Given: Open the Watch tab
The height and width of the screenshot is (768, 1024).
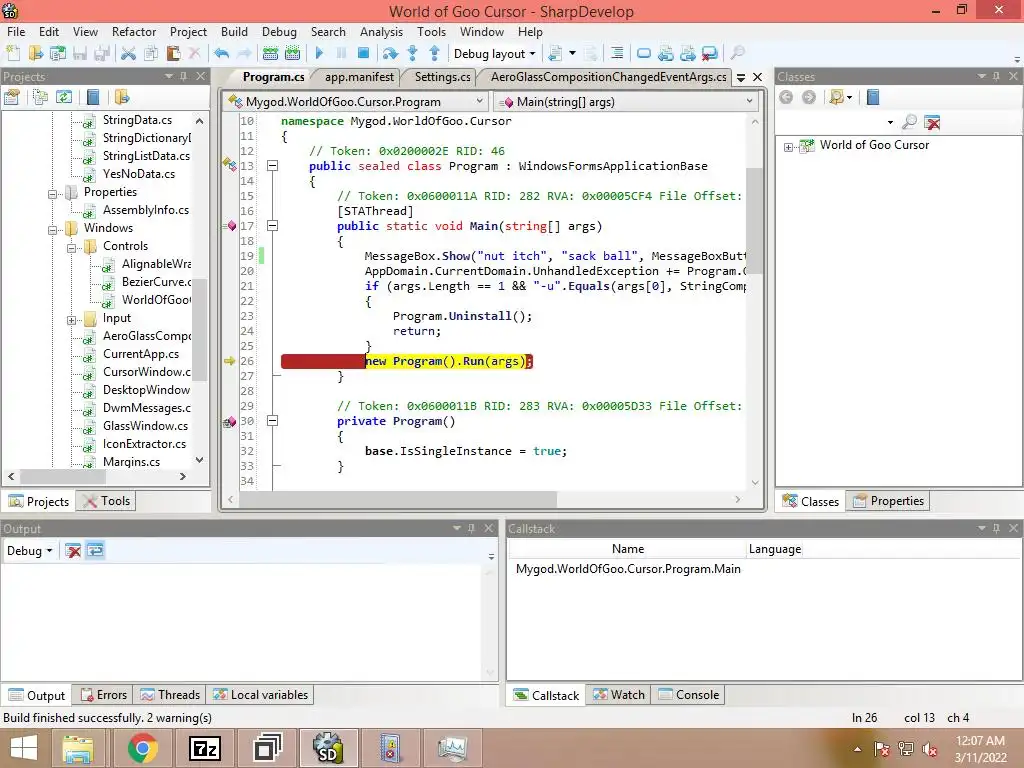Looking at the screenshot, I should [618, 695].
